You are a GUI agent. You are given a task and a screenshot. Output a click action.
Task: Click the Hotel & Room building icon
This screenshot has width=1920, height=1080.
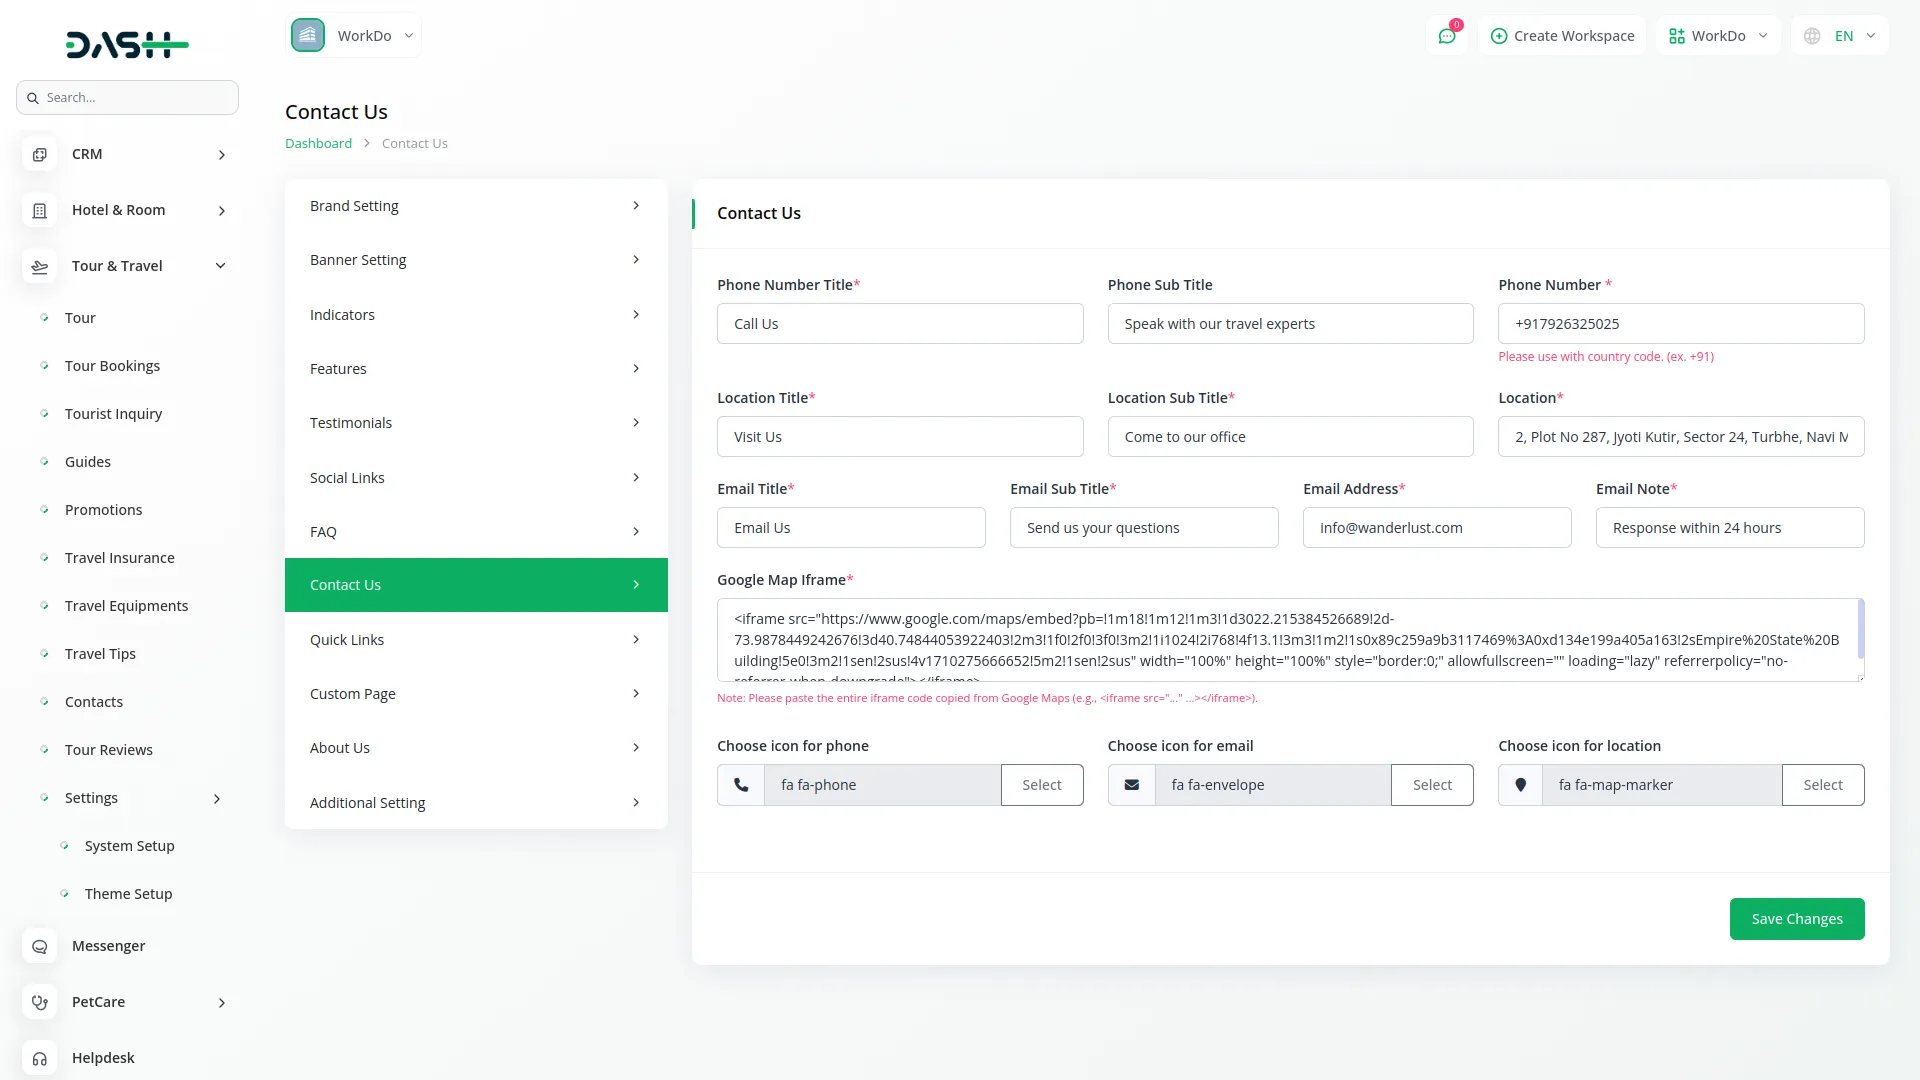click(39, 210)
